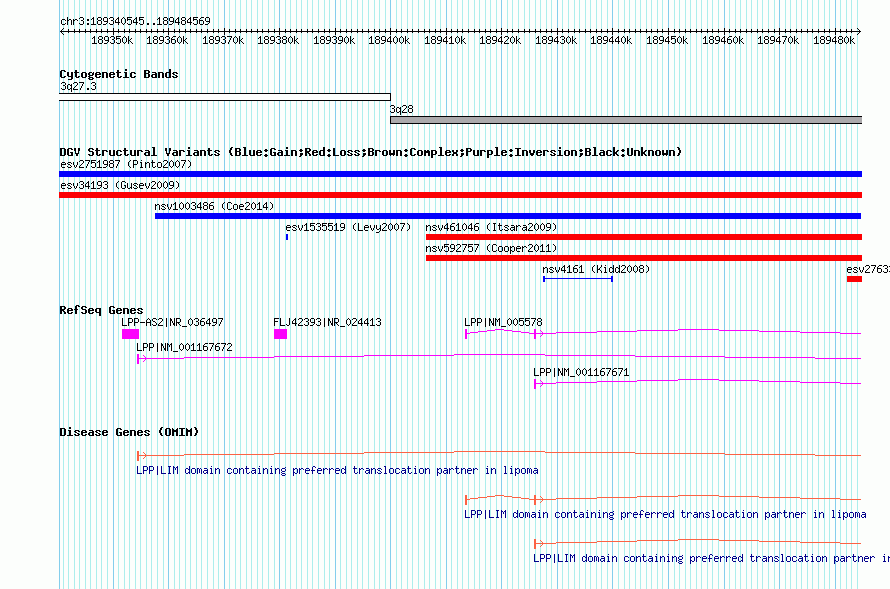
Task: Click the LPP NM_001167671 transcript start arrow
Action: (539, 384)
